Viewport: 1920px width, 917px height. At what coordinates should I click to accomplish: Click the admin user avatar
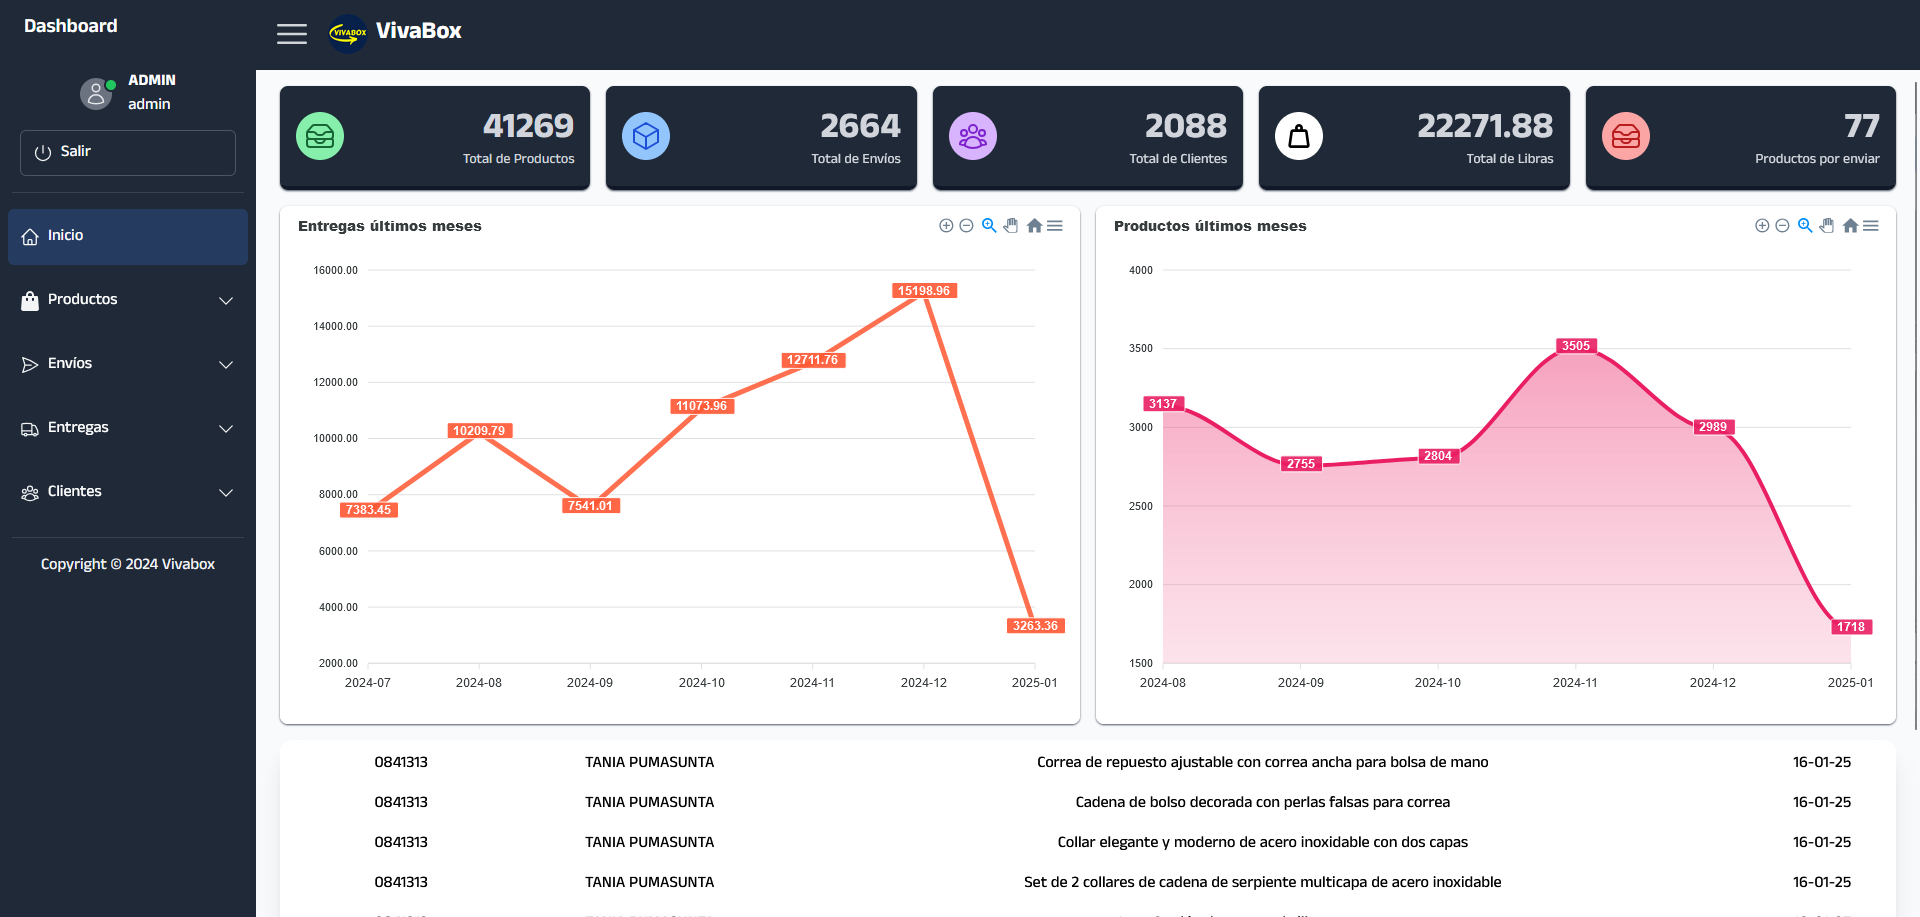click(96, 93)
